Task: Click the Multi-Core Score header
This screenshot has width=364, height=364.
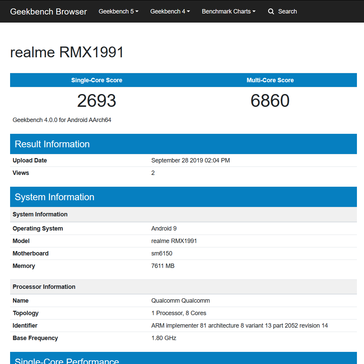Action: [x=270, y=80]
